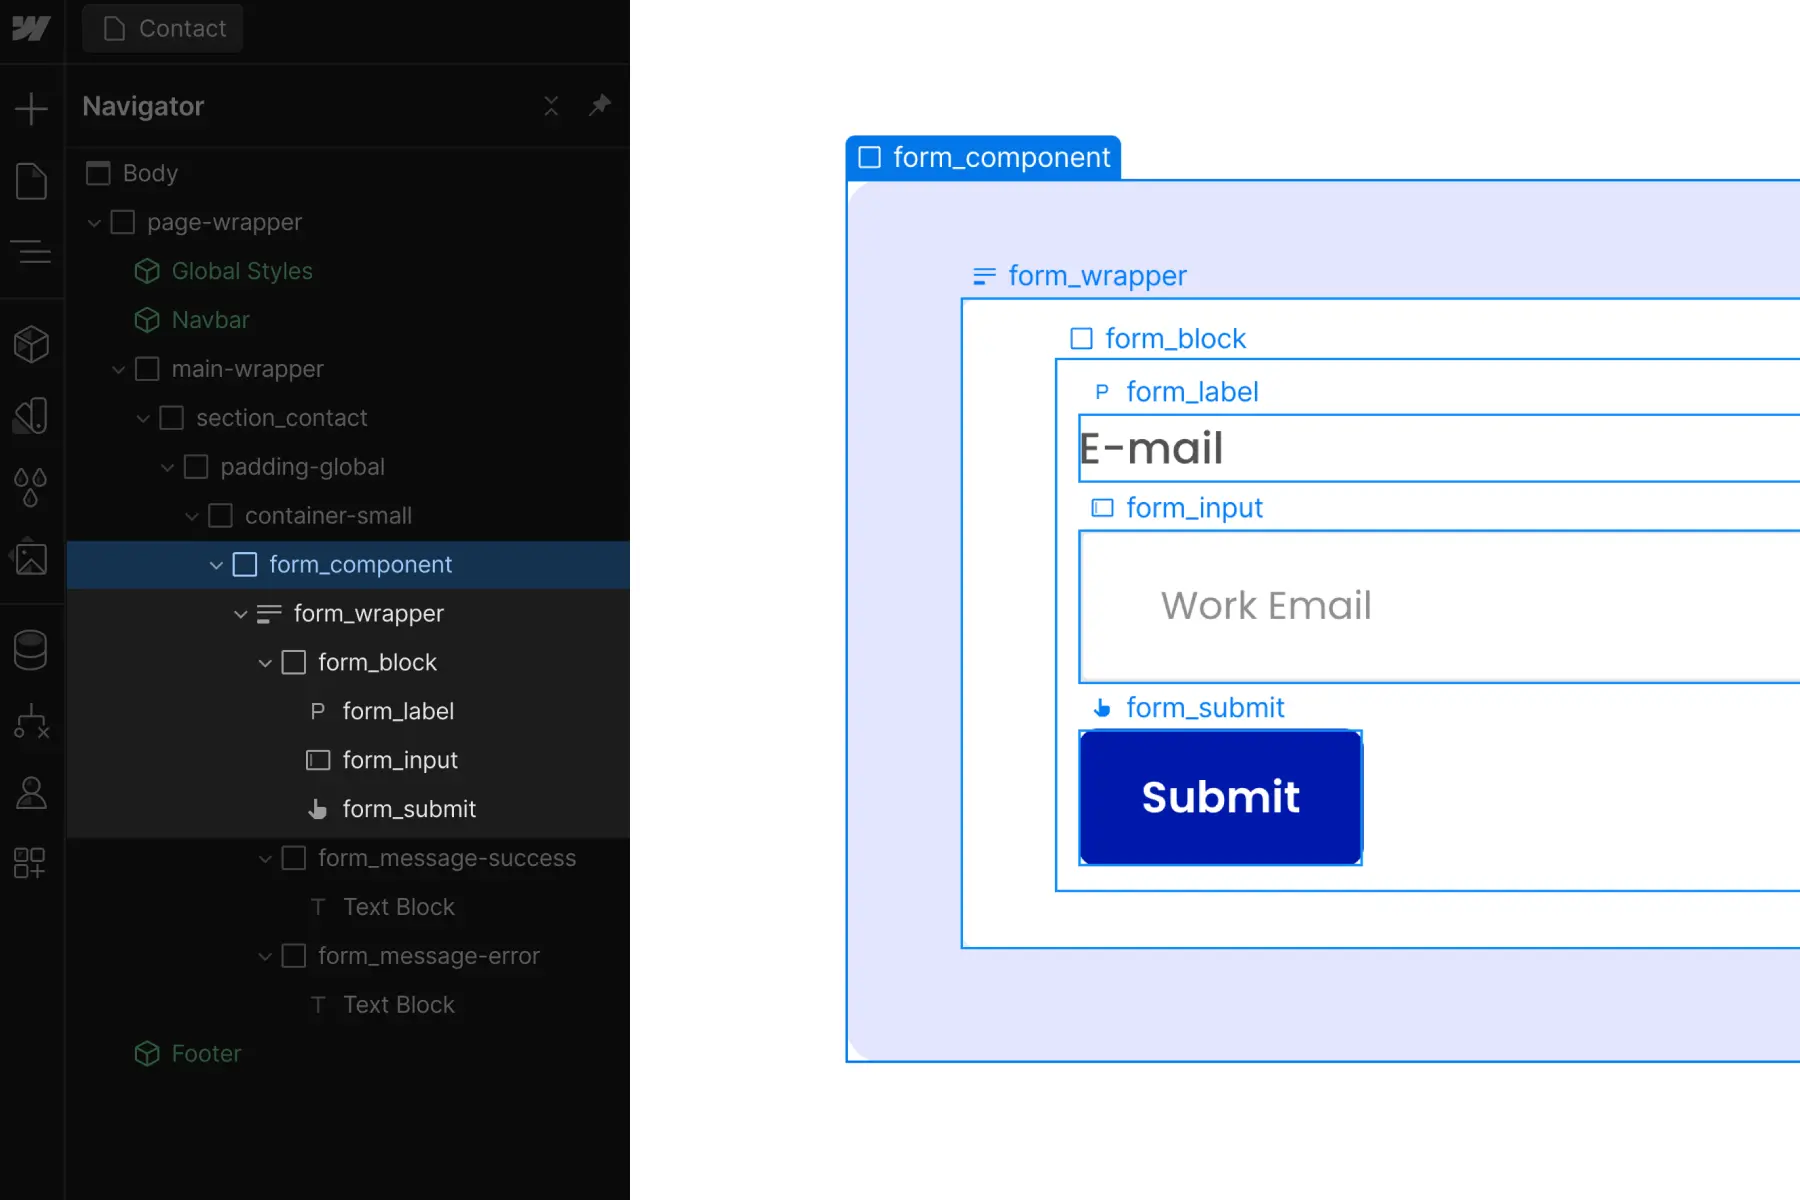
Task: Click the Work Email input field
Action: (x=1440, y=606)
